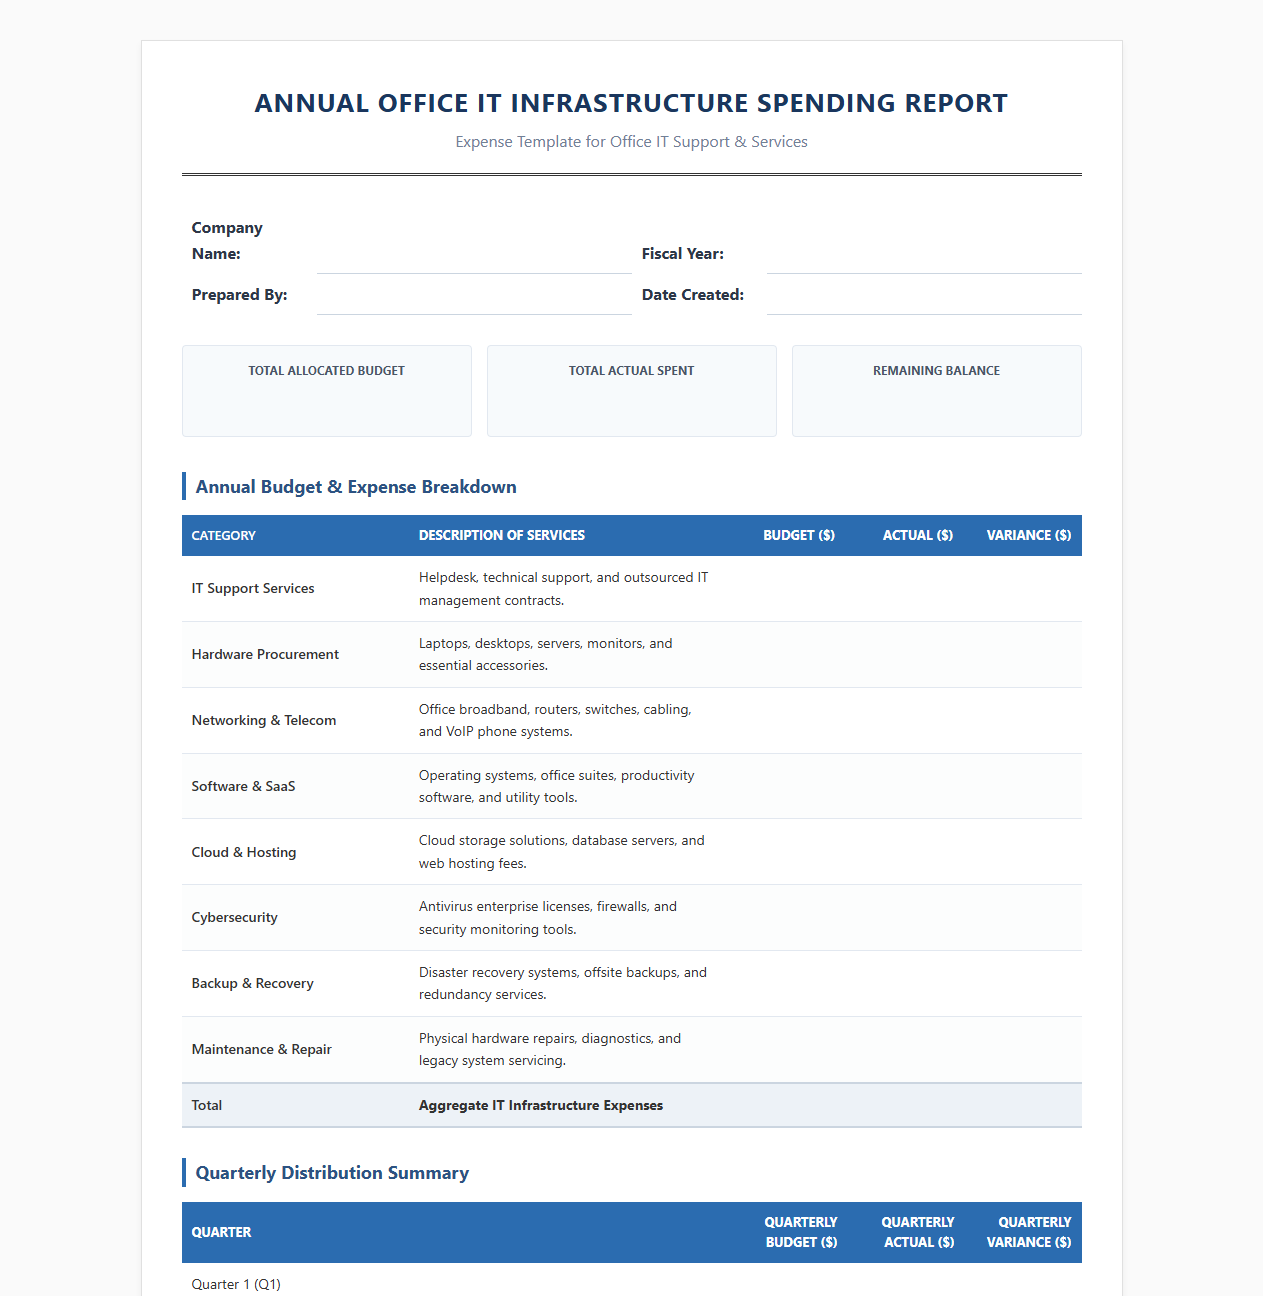Click the Office broadband, routers description
Screen dimensions: 1263x1296
pos(555,721)
